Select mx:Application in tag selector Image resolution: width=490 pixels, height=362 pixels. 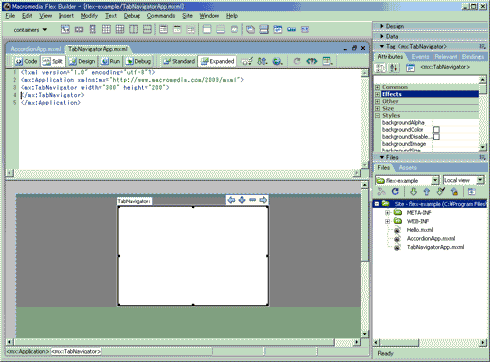(x=28, y=351)
